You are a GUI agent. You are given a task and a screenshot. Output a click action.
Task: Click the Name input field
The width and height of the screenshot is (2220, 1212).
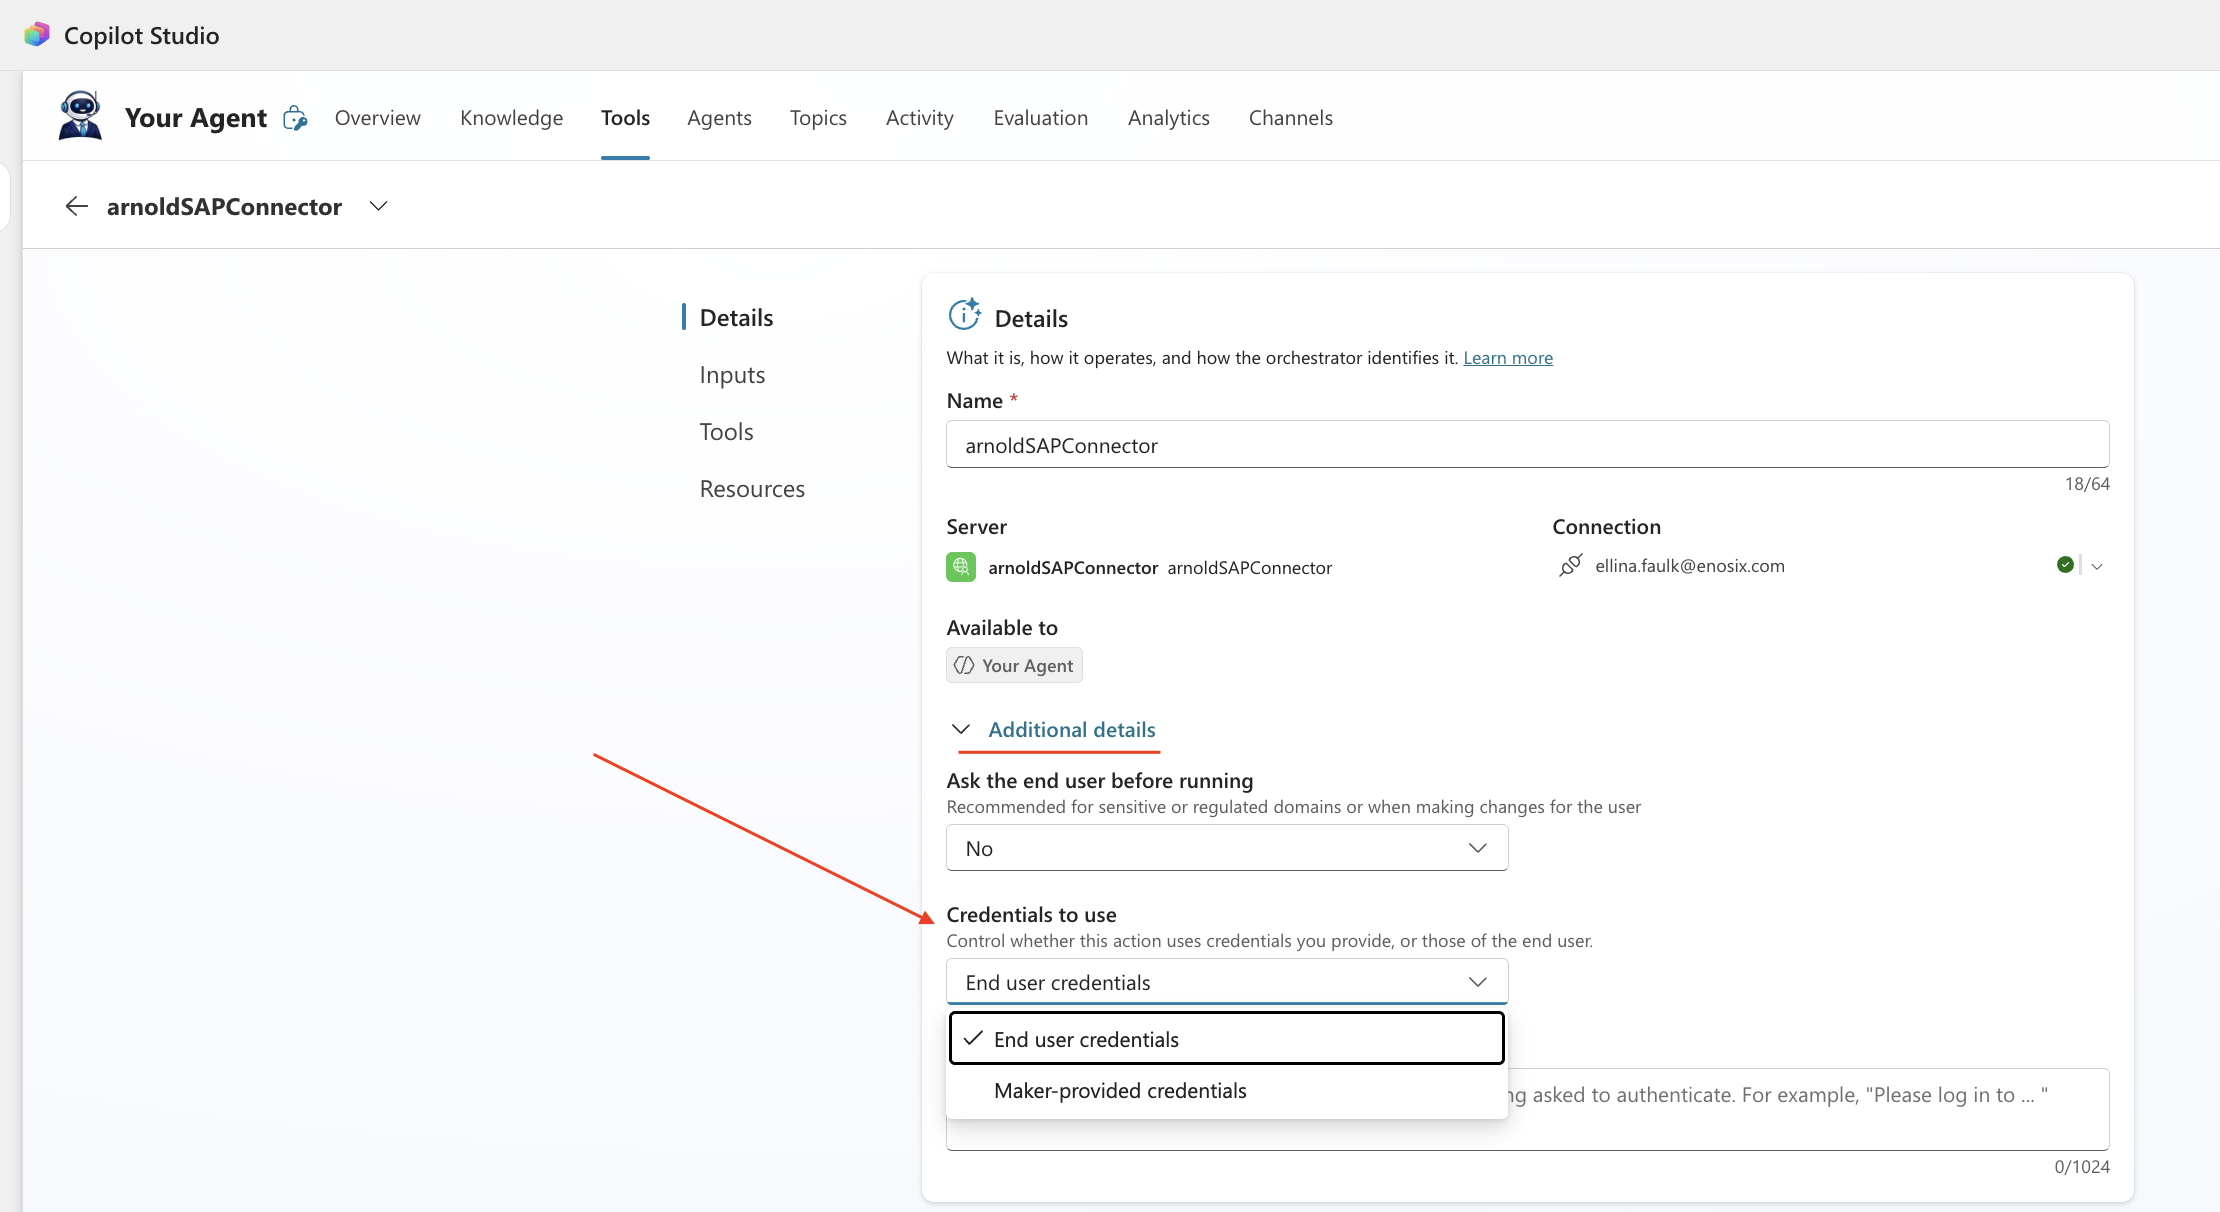1528,445
